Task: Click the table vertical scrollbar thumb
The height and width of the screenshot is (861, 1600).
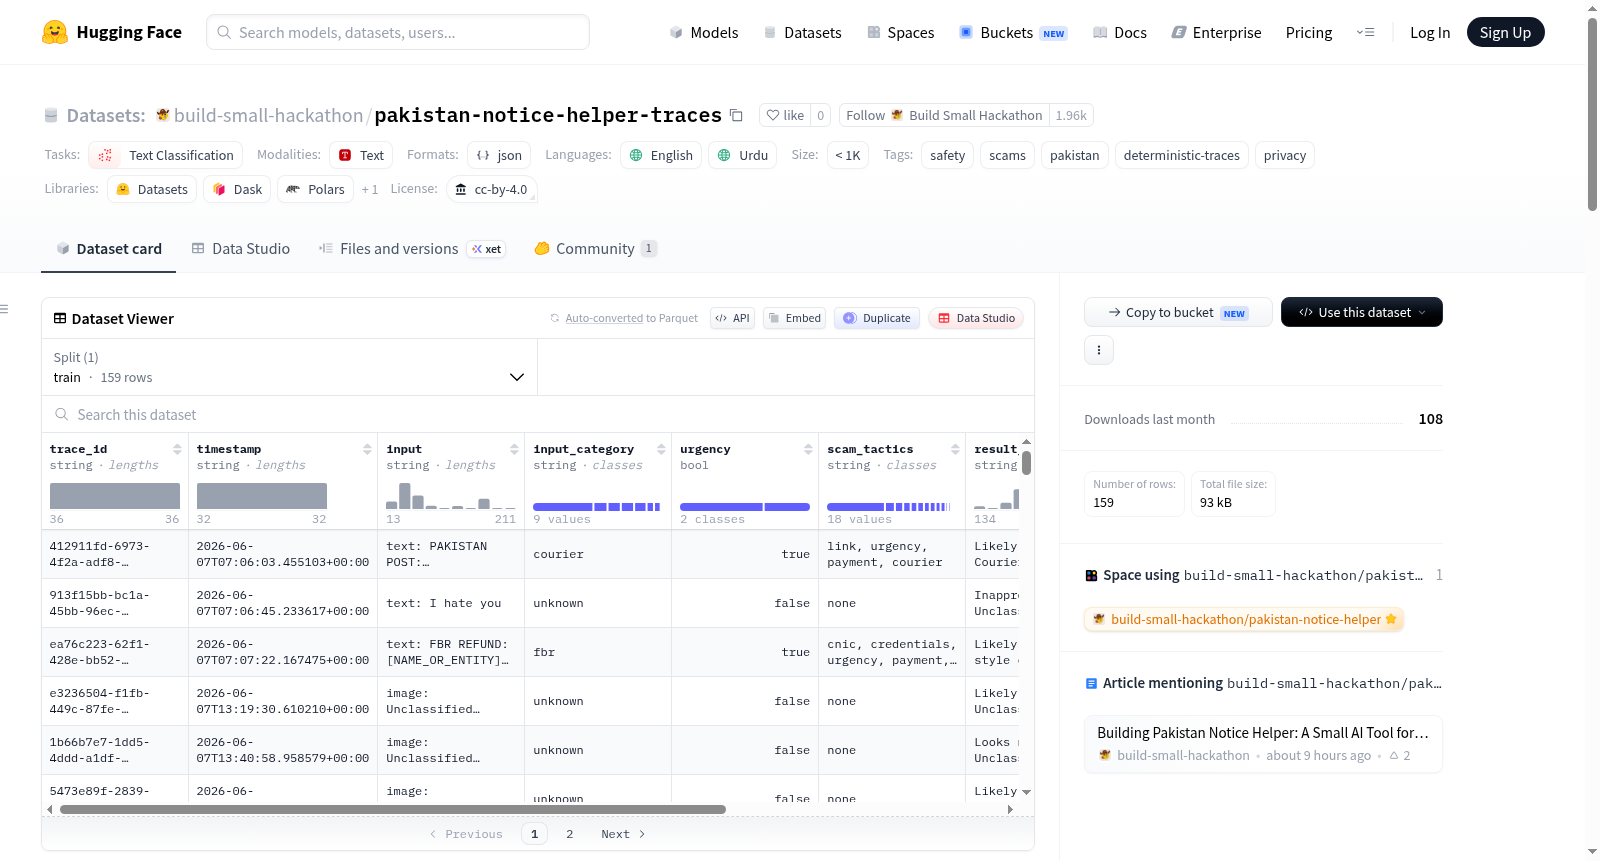Action: (x=1026, y=463)
